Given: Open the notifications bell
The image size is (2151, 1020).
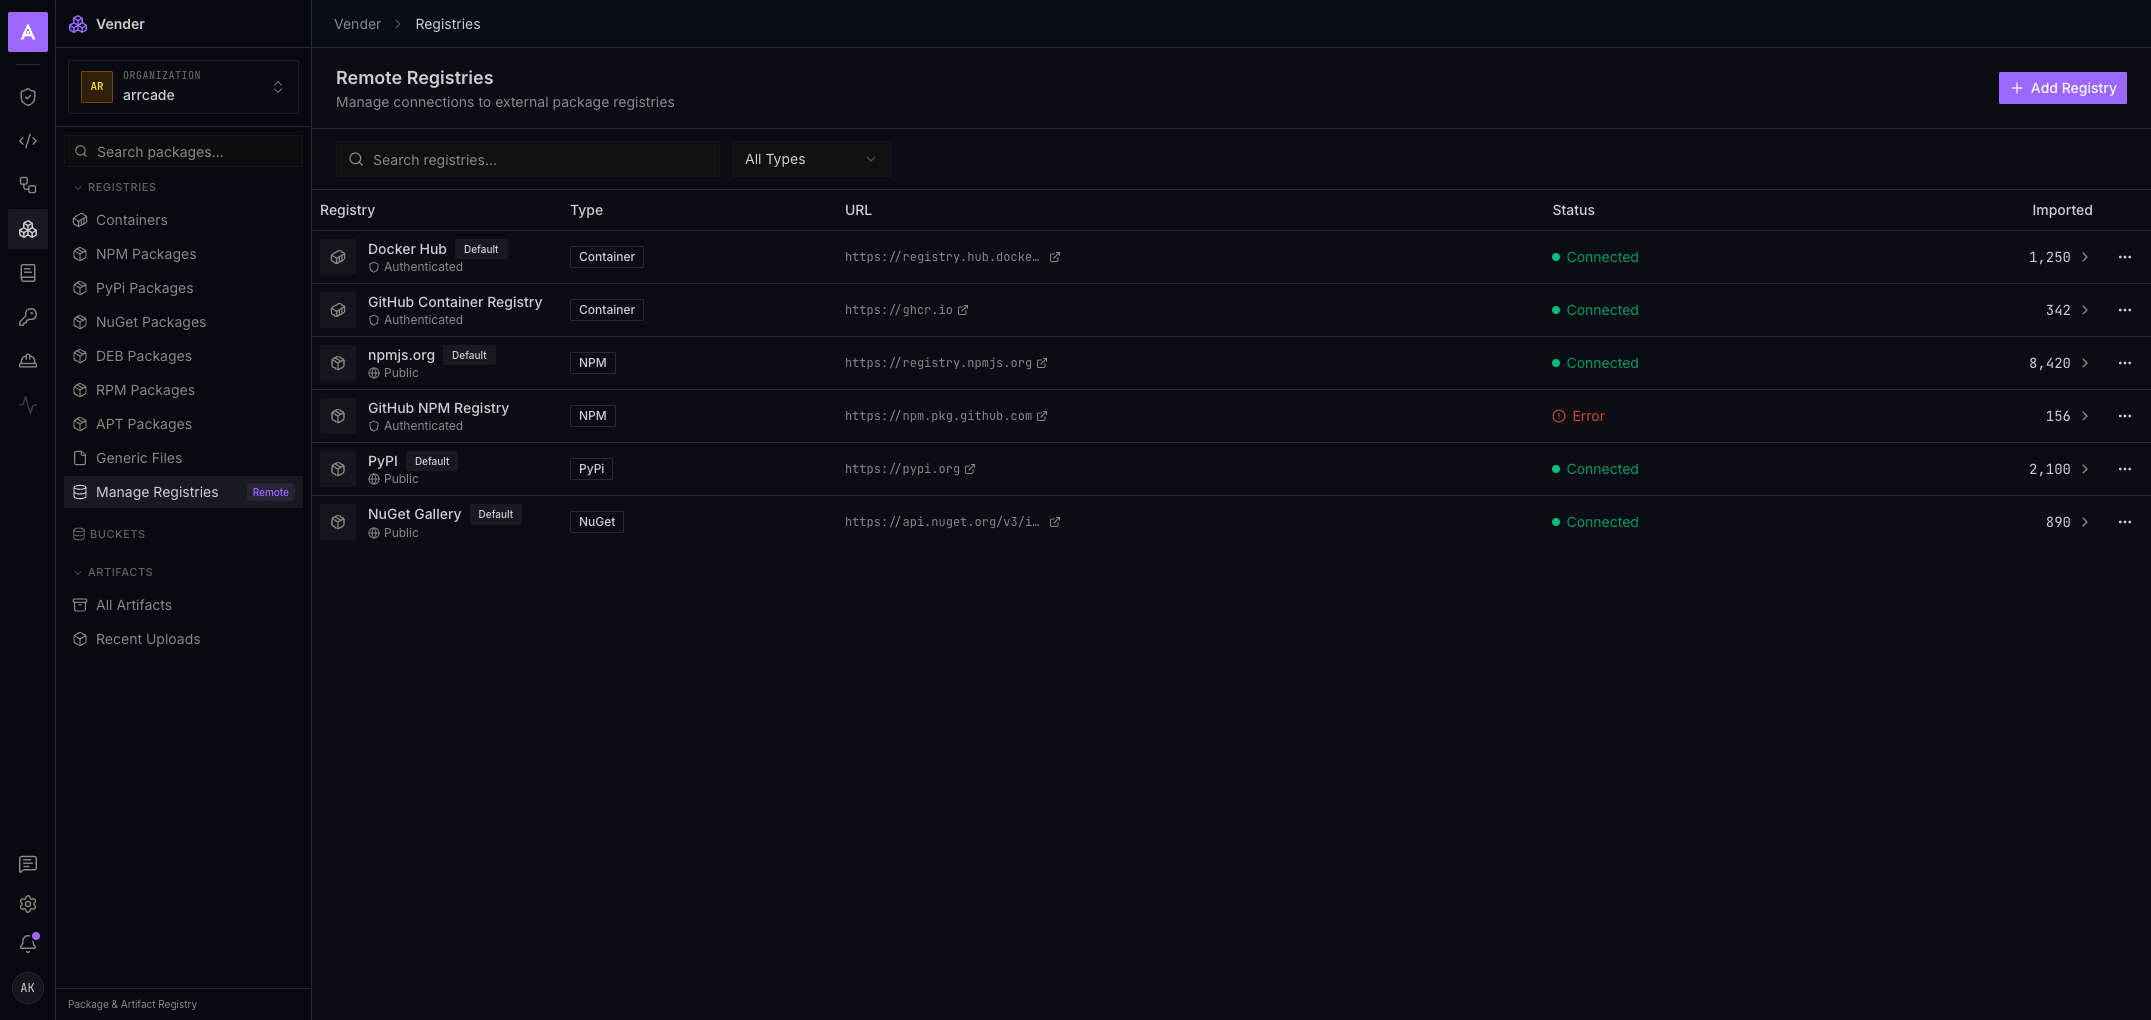Looking at the screenshot, I should (28, 944).
